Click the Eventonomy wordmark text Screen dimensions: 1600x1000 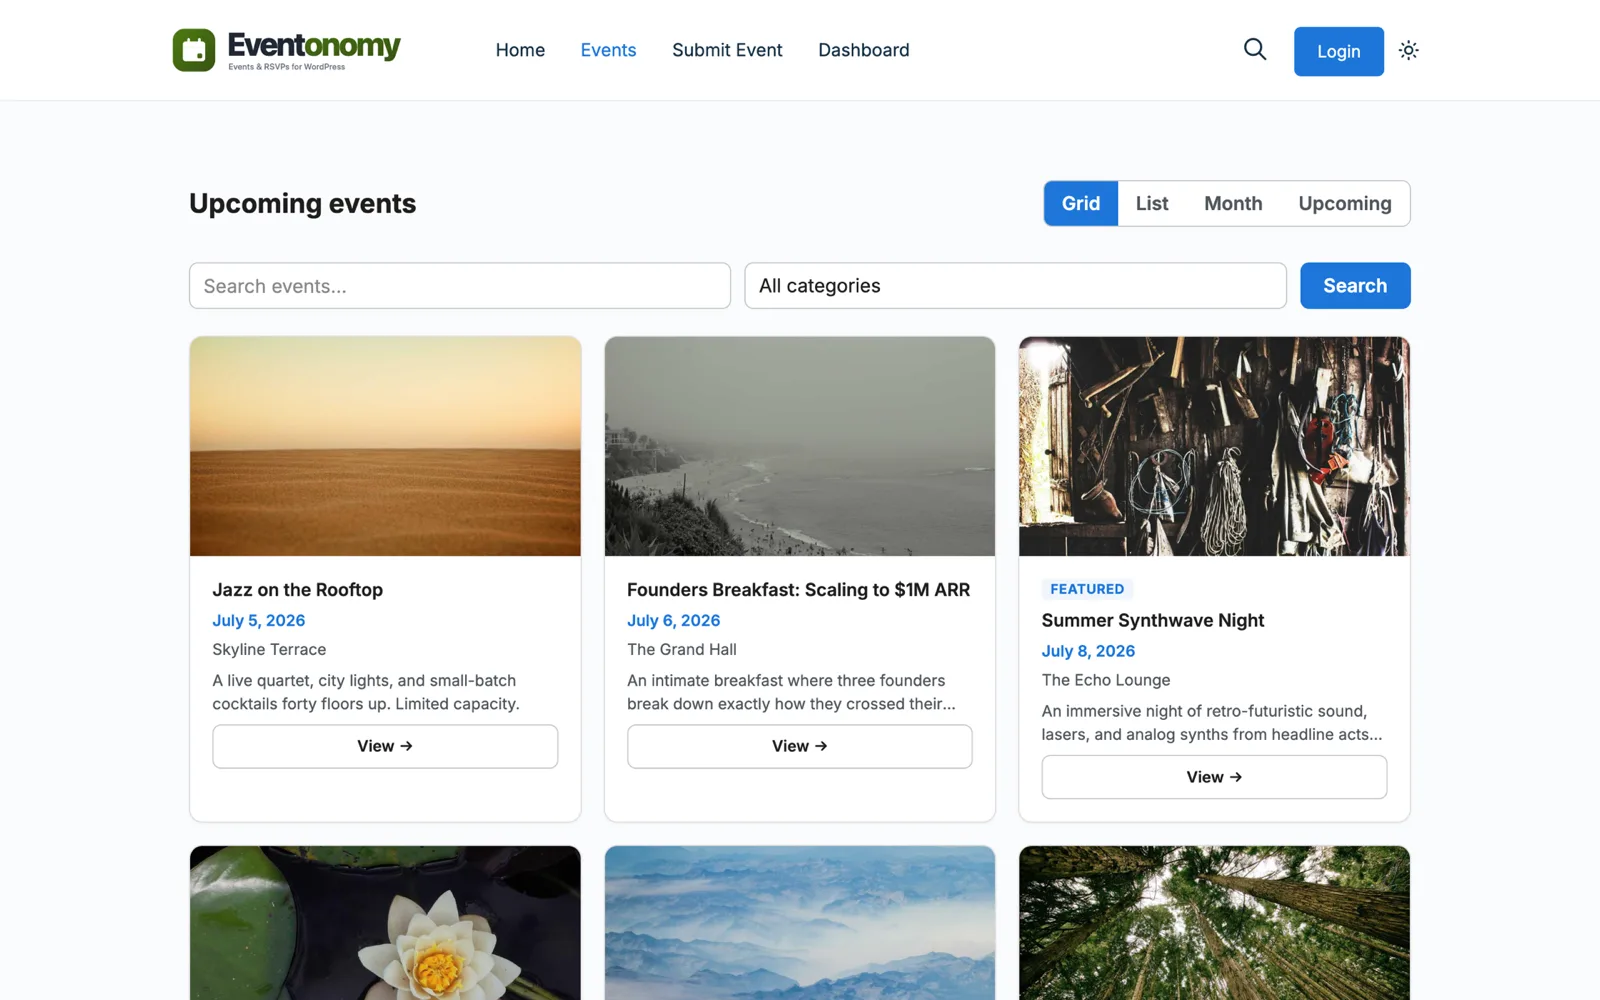314,45
